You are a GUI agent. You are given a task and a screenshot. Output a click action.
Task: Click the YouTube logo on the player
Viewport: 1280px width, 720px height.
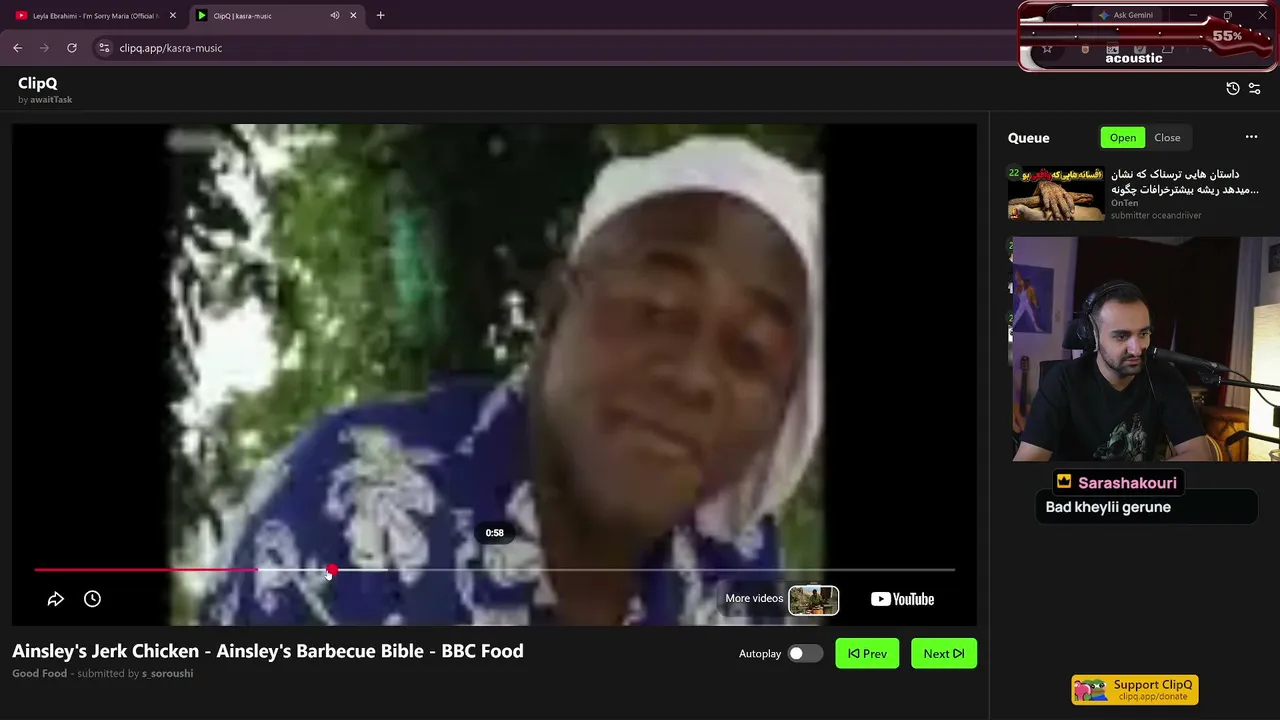click(902, 599)
